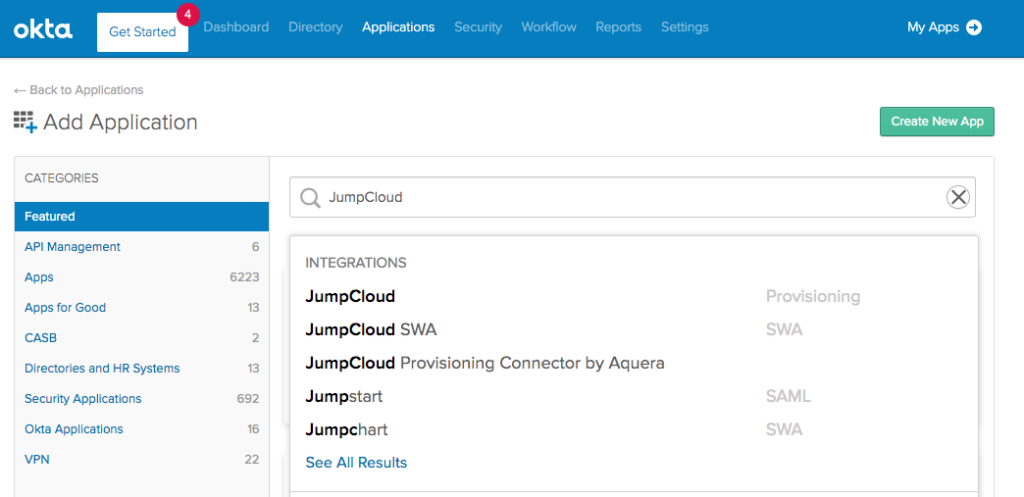Screen dimensions: 1024x497
Task: Click See All Results link
Action: pos(356,462)
